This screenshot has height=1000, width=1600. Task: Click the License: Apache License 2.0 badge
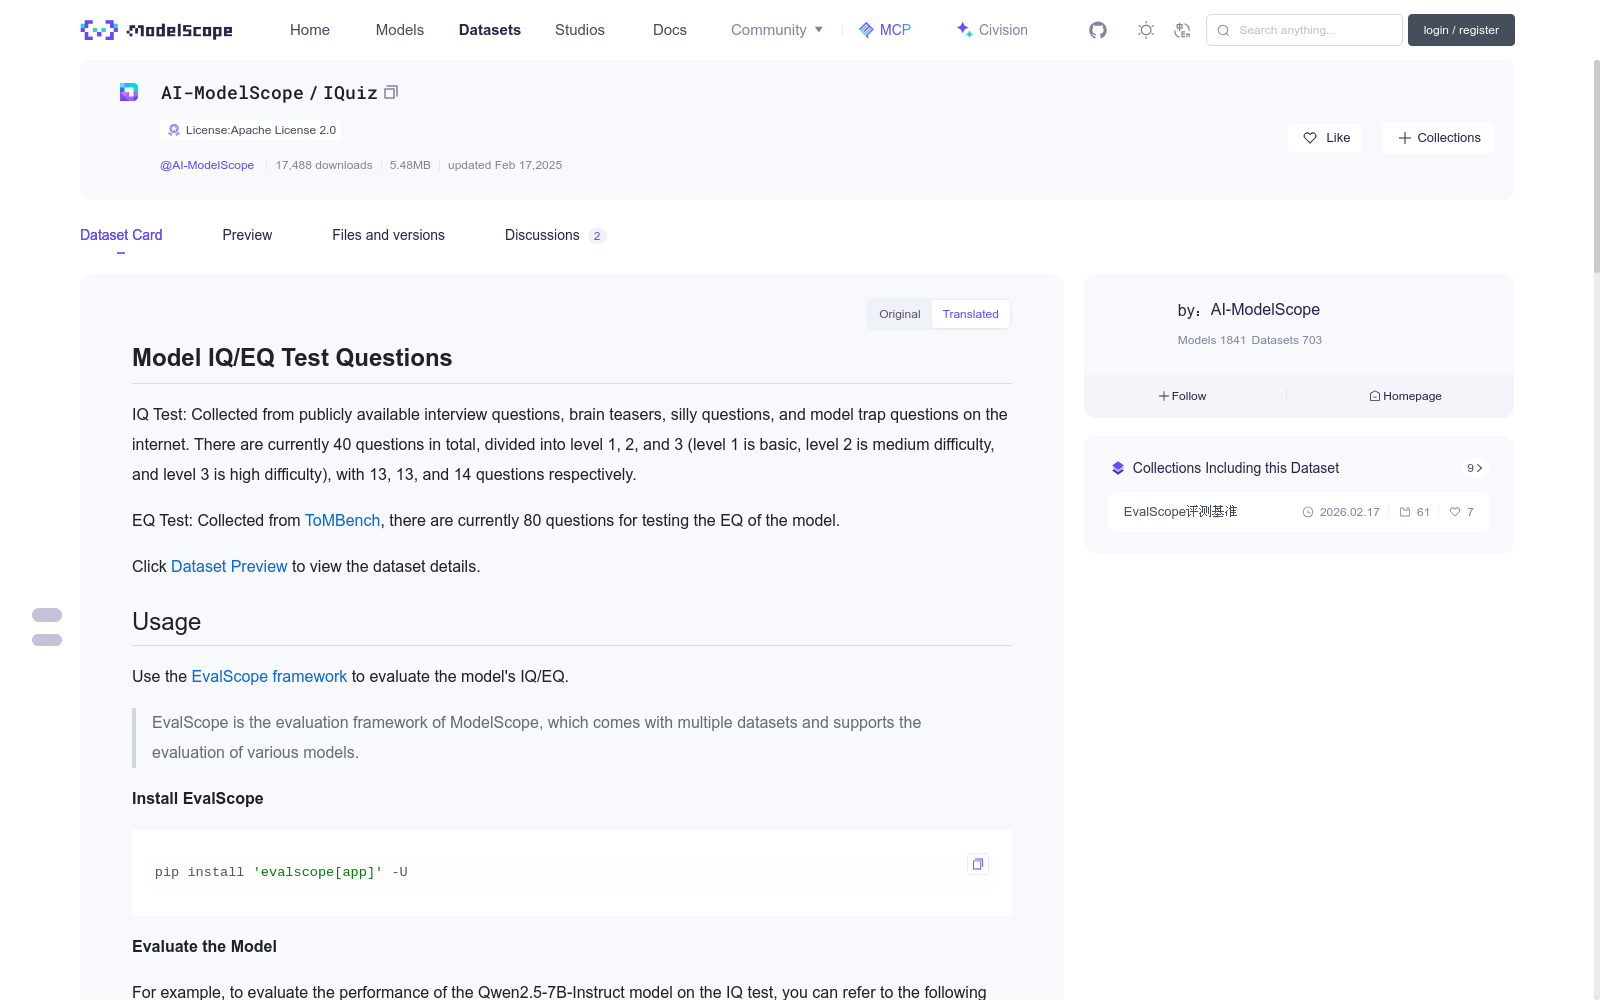pyautogui.click(x=250, y=130)
